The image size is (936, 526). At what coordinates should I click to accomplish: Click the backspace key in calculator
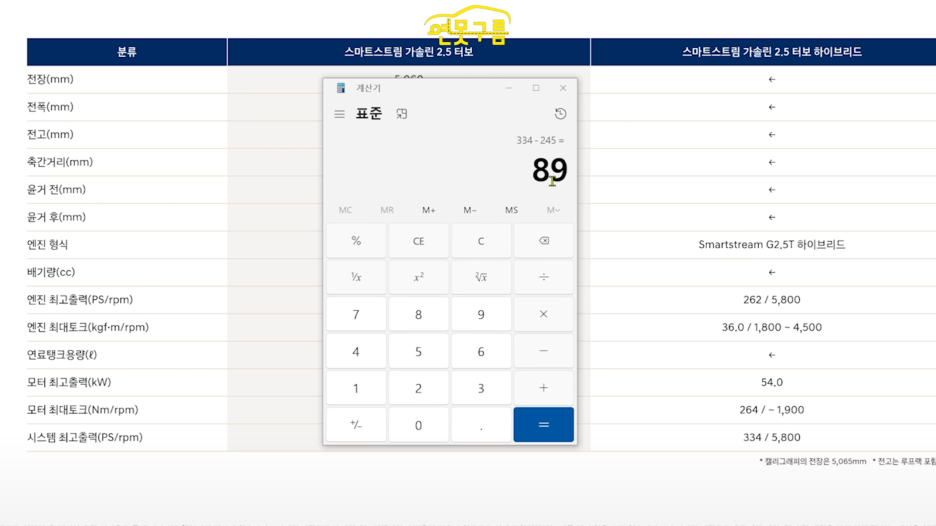point(543,241)
